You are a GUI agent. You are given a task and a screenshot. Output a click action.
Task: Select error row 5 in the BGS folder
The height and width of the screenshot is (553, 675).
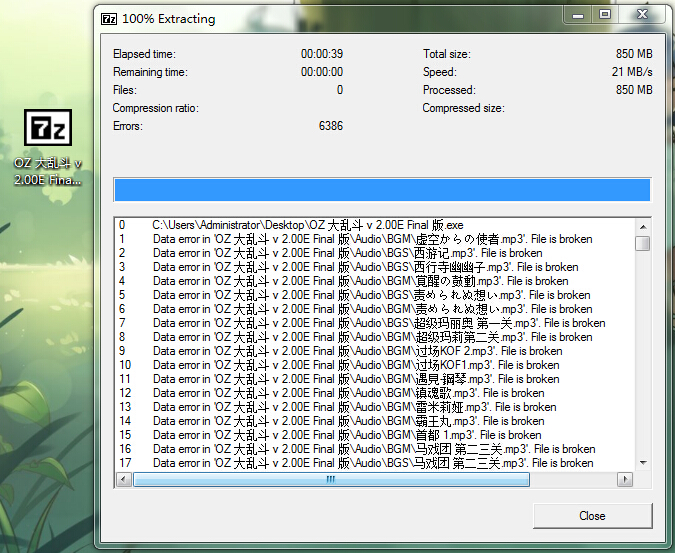tap(375, 295)
